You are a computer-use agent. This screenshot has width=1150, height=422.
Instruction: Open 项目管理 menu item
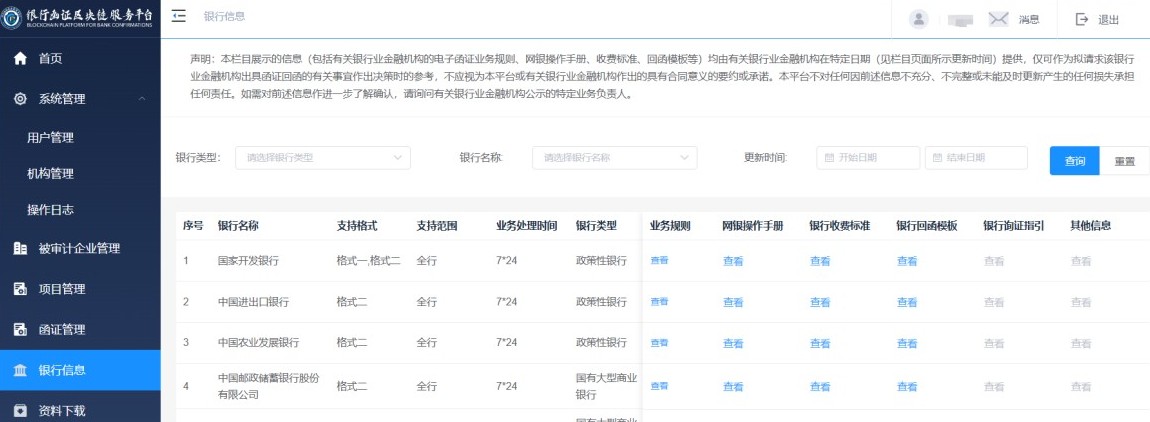[x=62, y=289]
